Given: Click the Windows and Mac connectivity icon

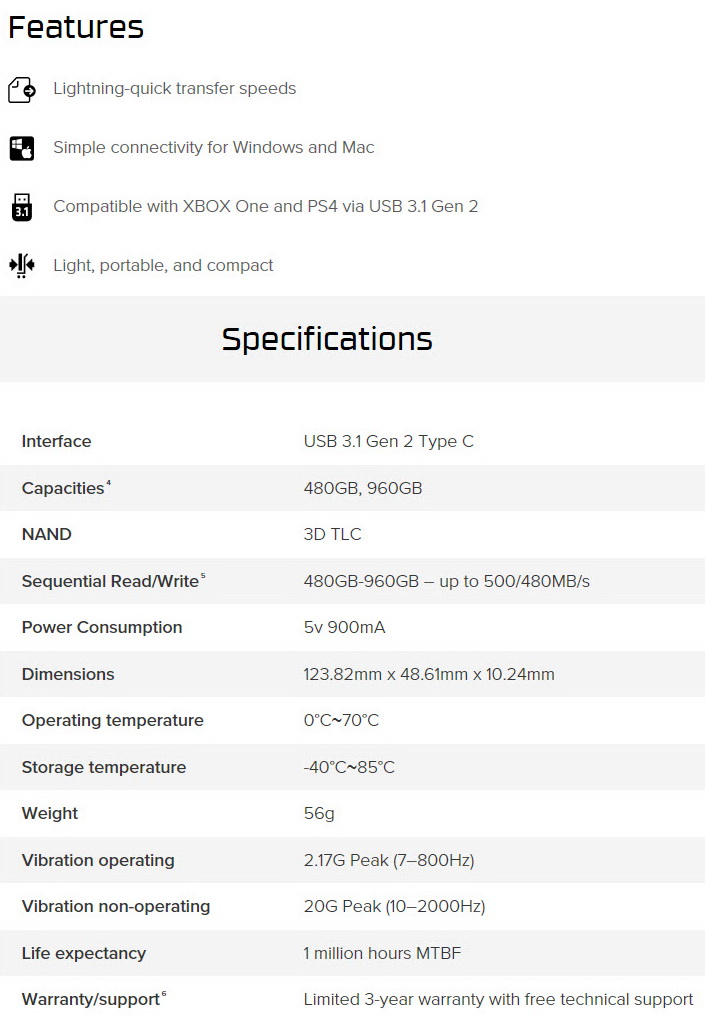Looking at the screenshot, I should click(x=22, y=148).
